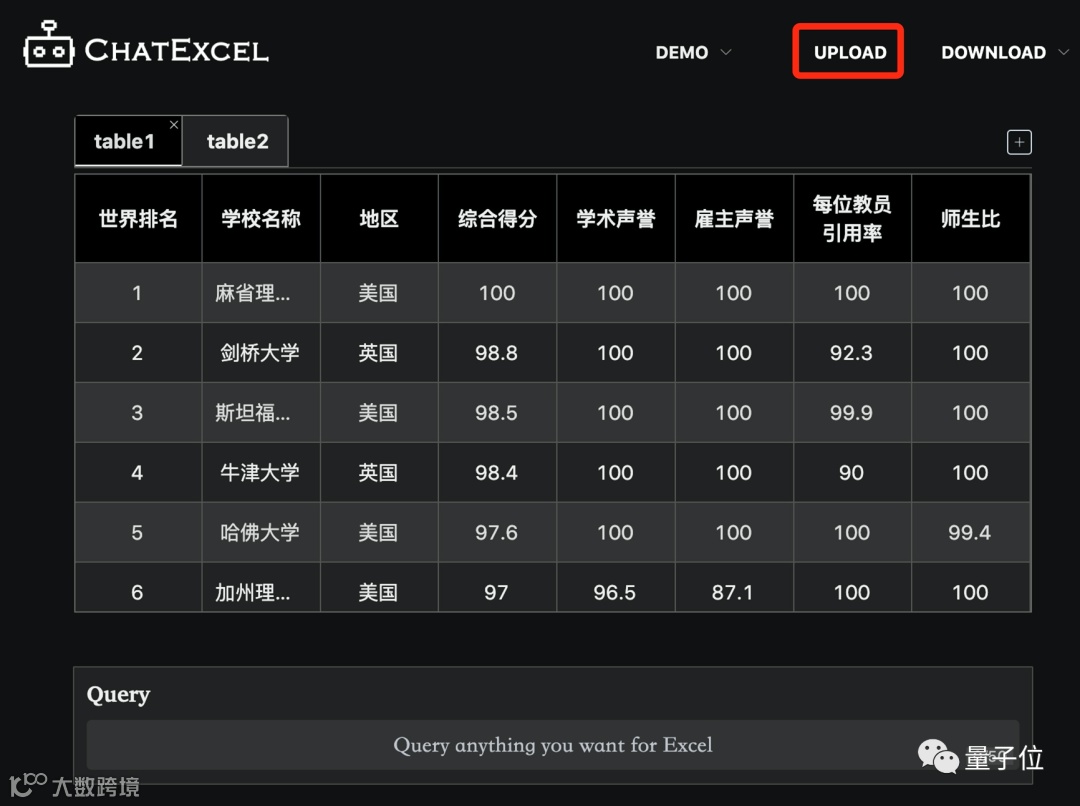Click rank 1 cell
This screenshot has width=1080, height=806.
(x=138, y=293)
